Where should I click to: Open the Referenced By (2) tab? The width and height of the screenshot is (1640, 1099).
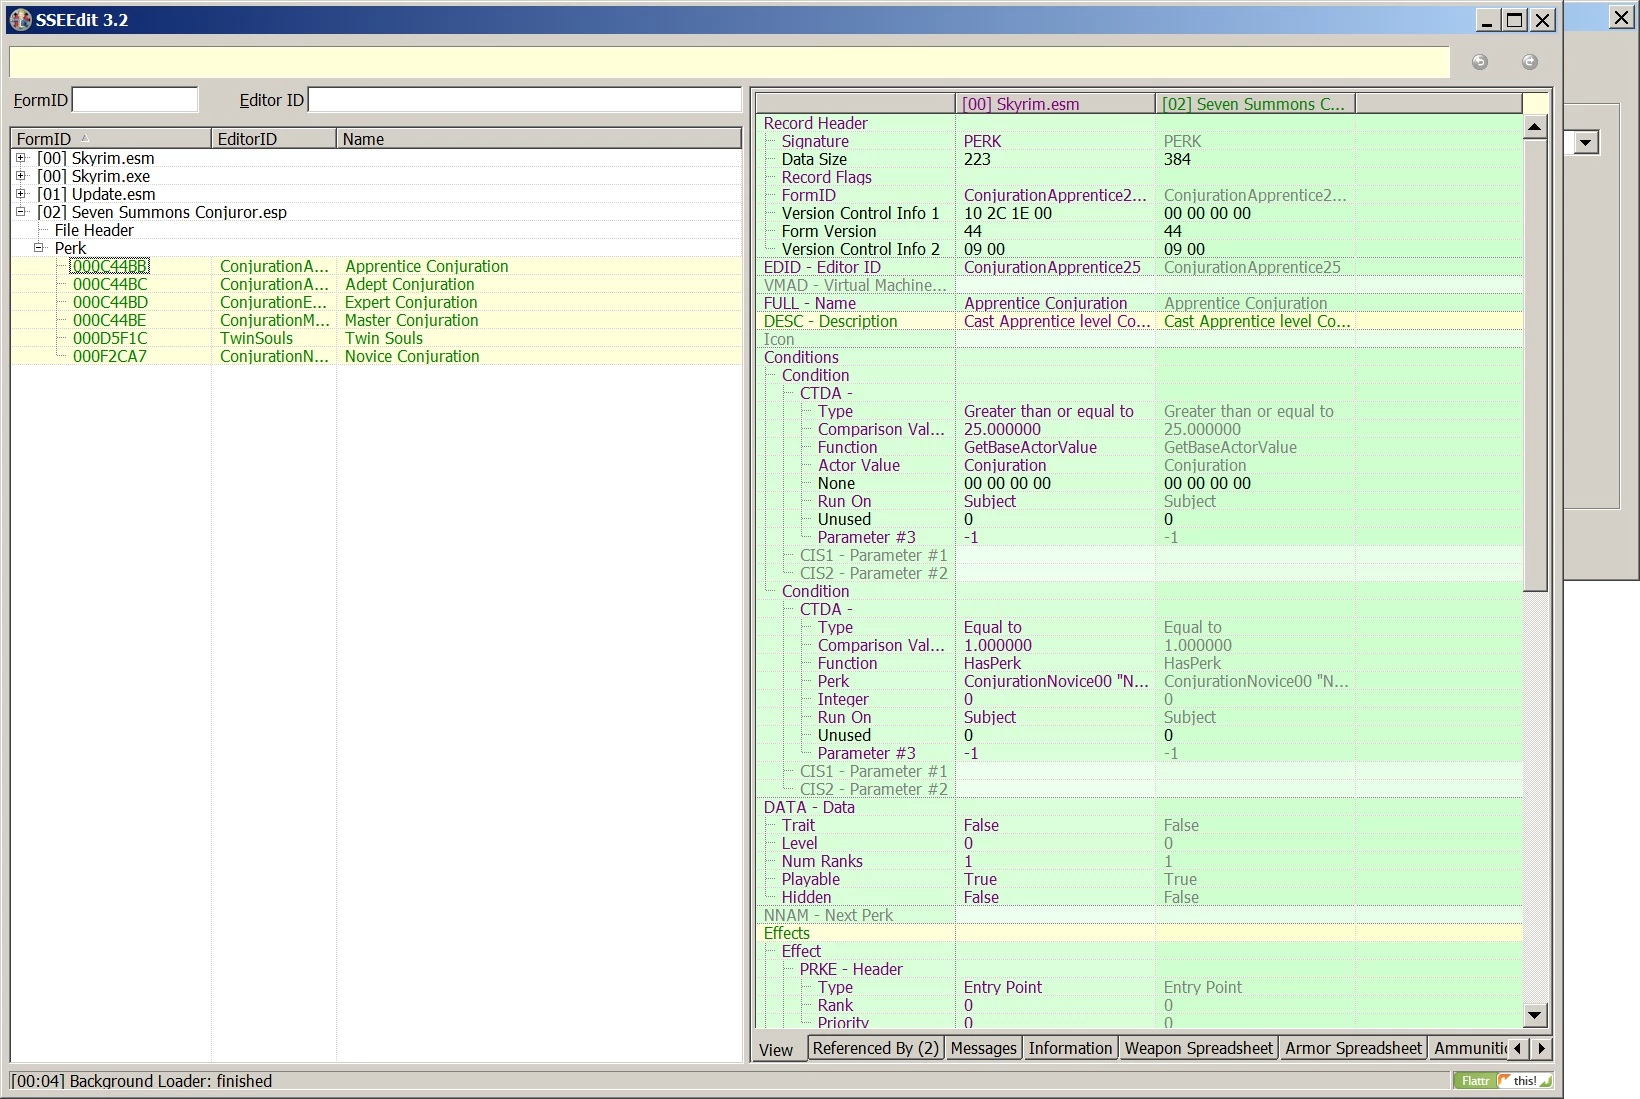pyautogui.click(x=876, y=1048)
